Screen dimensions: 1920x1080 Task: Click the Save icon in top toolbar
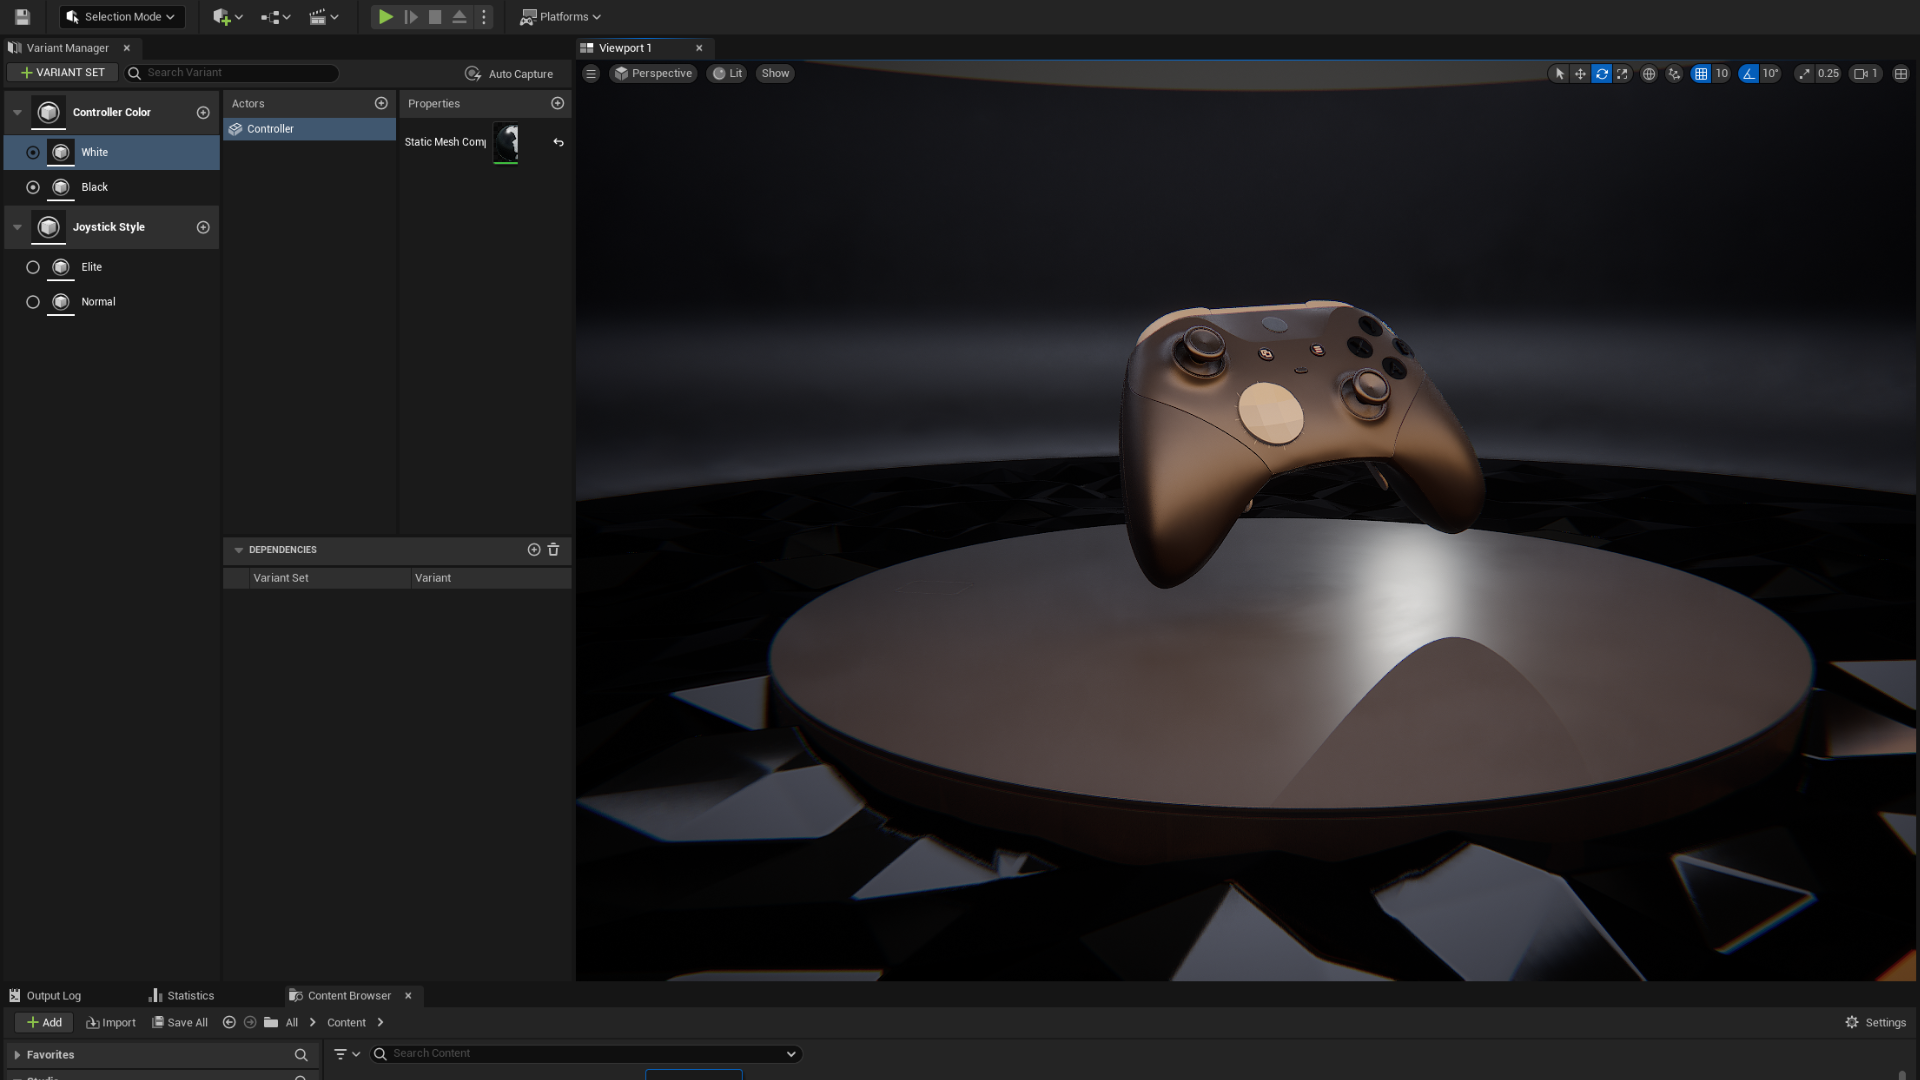(20, 16)
